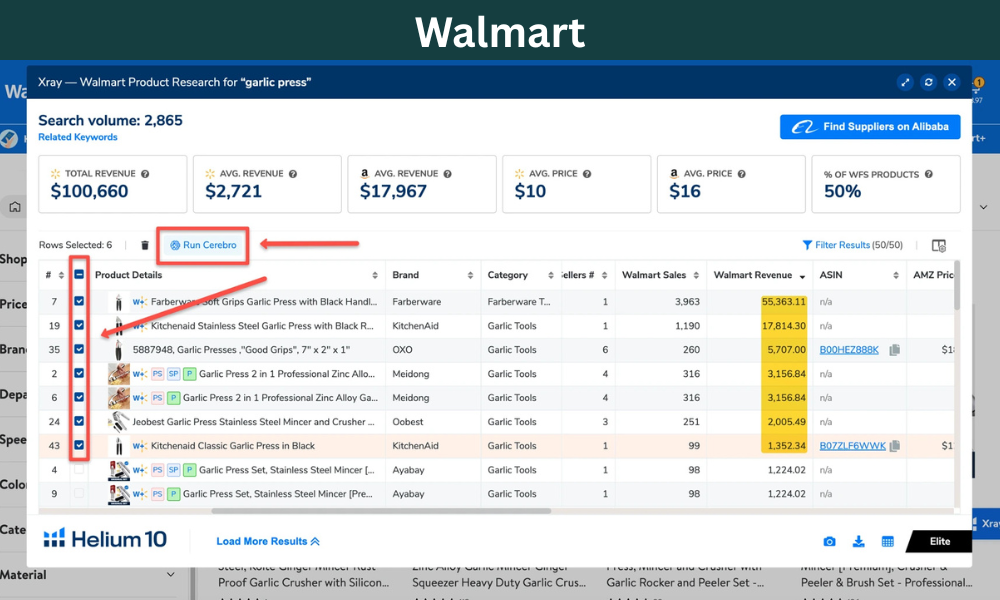Image resolution: width=1000 pixels, height=600 pixels.
Task: Open ASIN link B07ZLF6WWK
Action: (853, 446)
